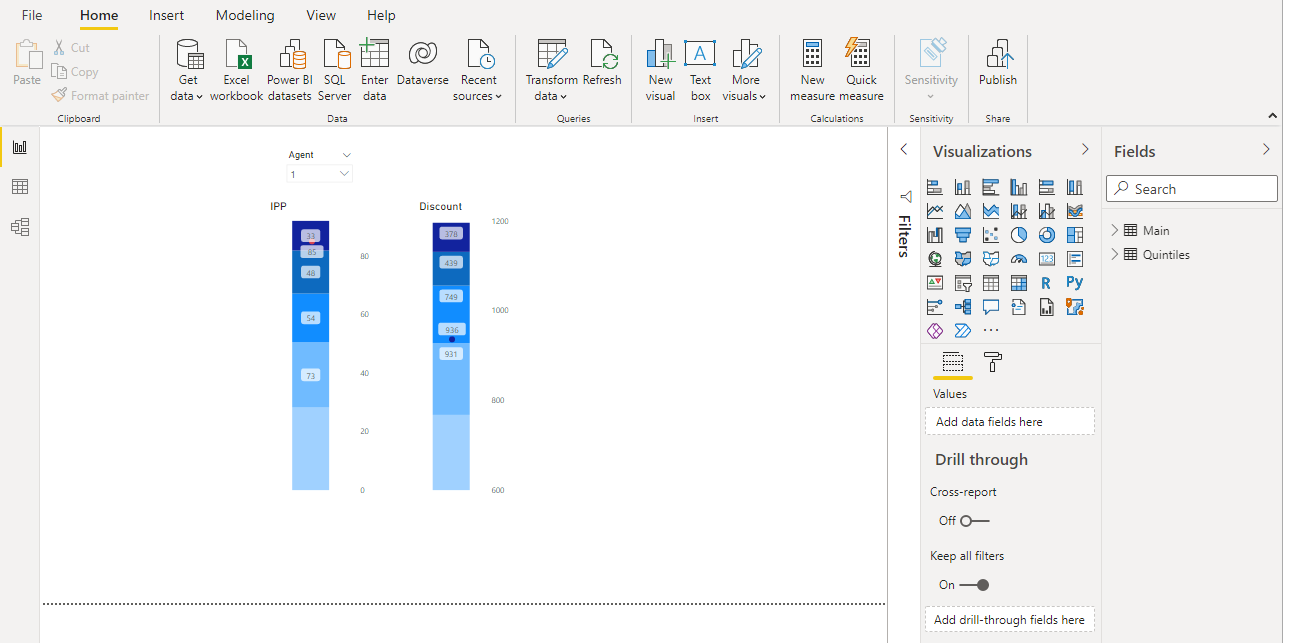This screenshot has width=1292, height=643.
Task: Switch to the View ribbon tab
Action: pos(321,15)
